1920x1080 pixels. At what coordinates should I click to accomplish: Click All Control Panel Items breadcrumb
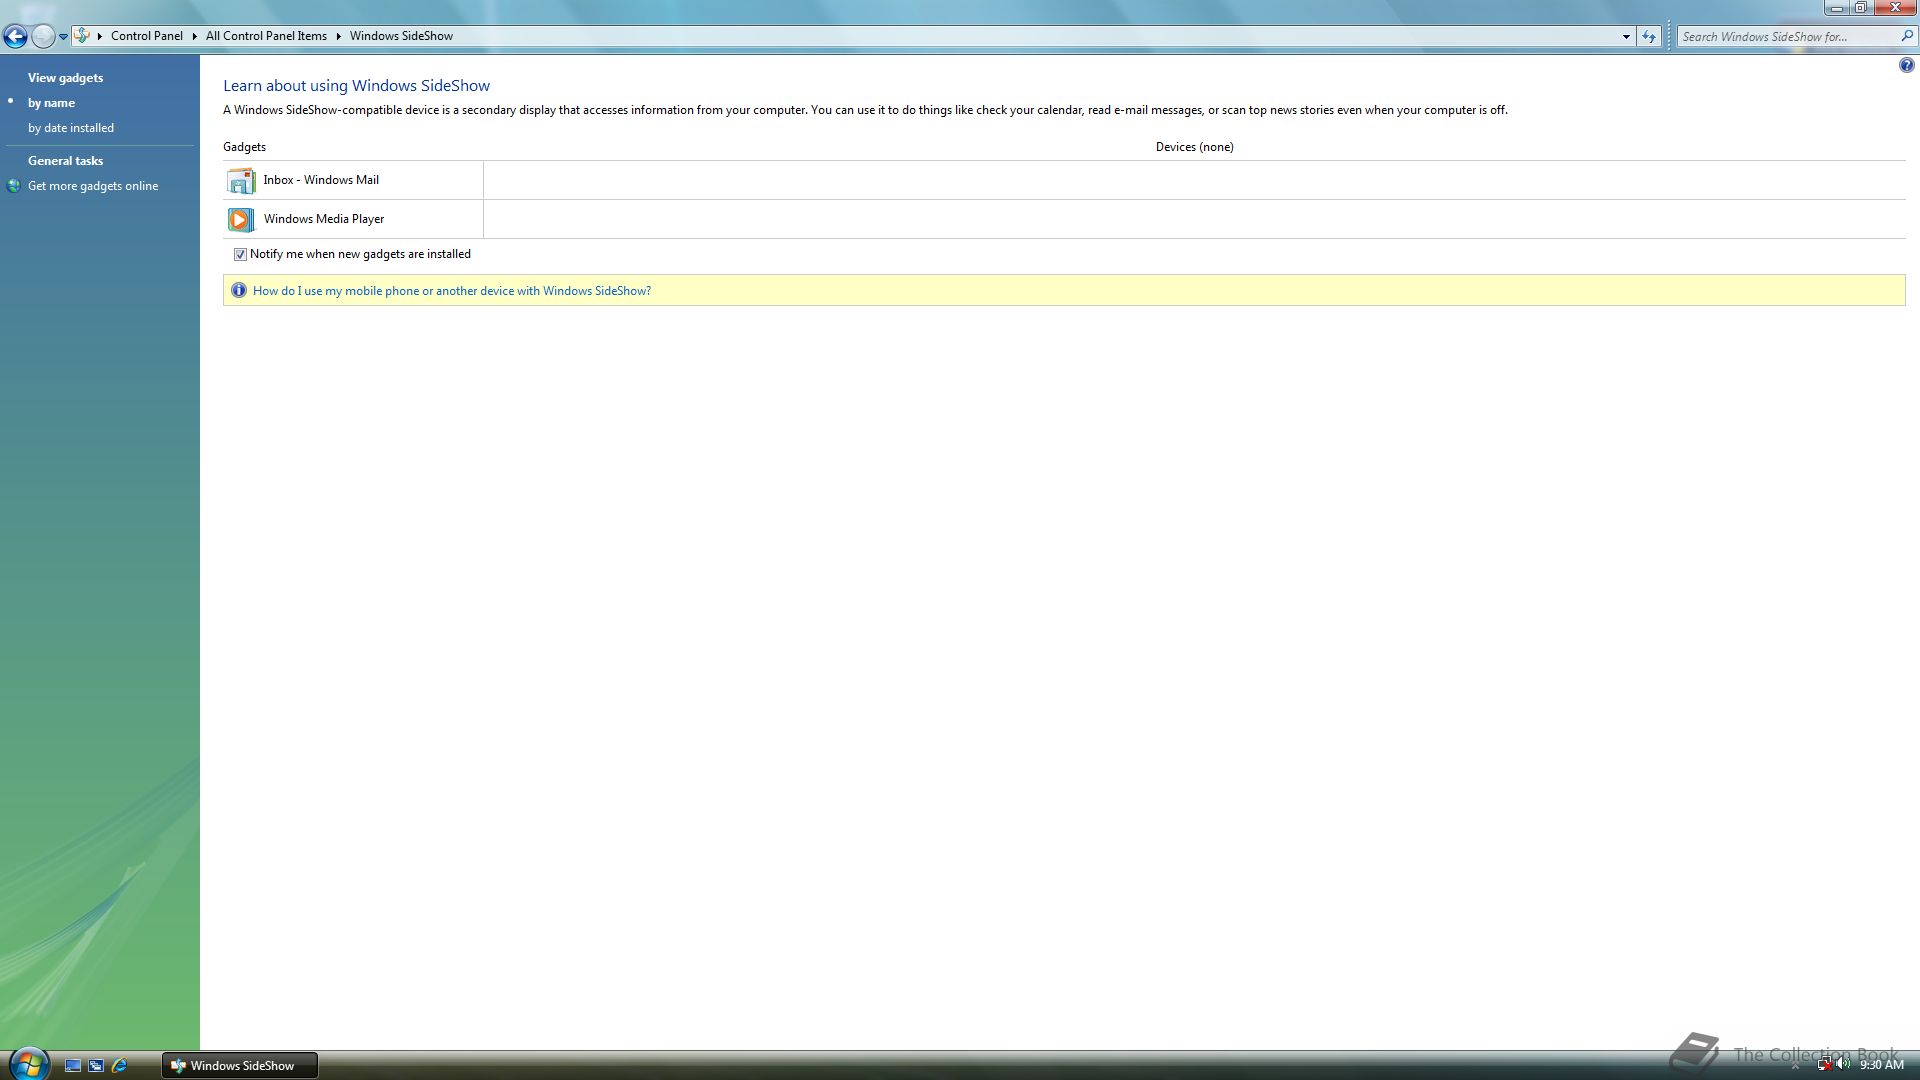(266, 36)
